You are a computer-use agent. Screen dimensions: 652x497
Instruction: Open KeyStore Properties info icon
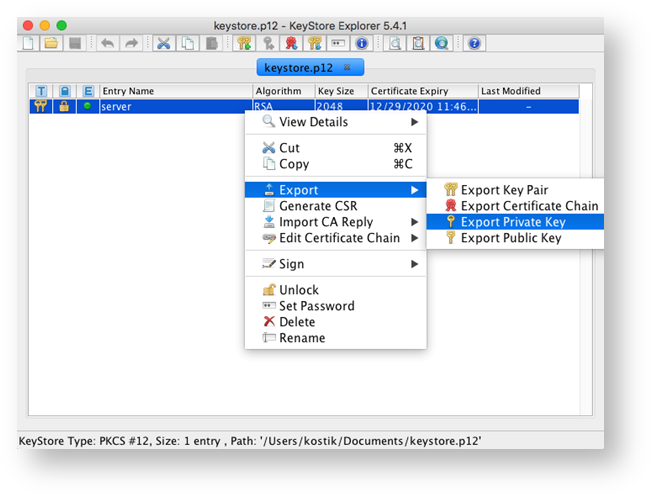point(362,43)
